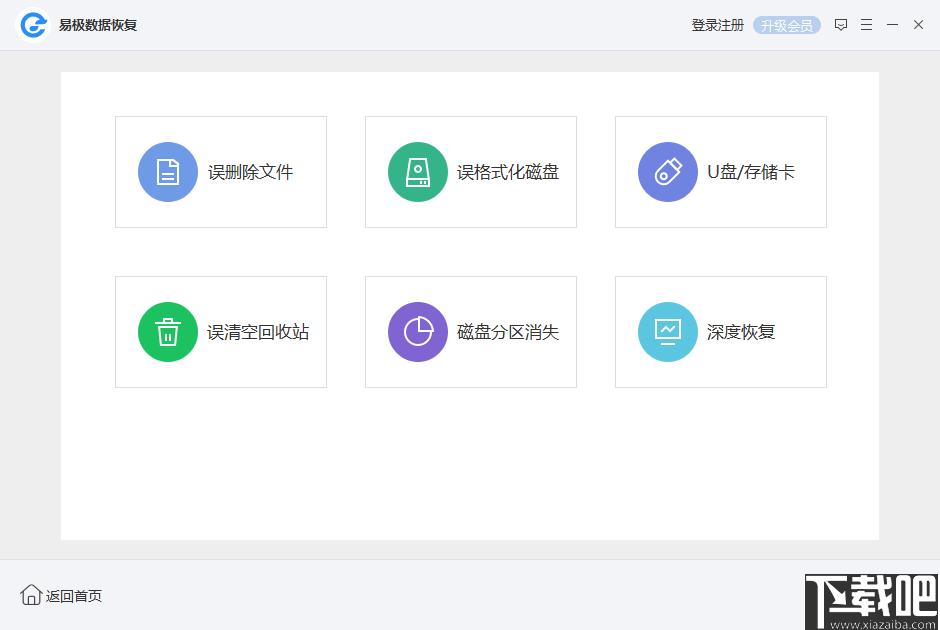Viewport: 940px width, 630px height.
Task: Click 返回首页 text
Action: pyautogui.click(x=74, y=596)
